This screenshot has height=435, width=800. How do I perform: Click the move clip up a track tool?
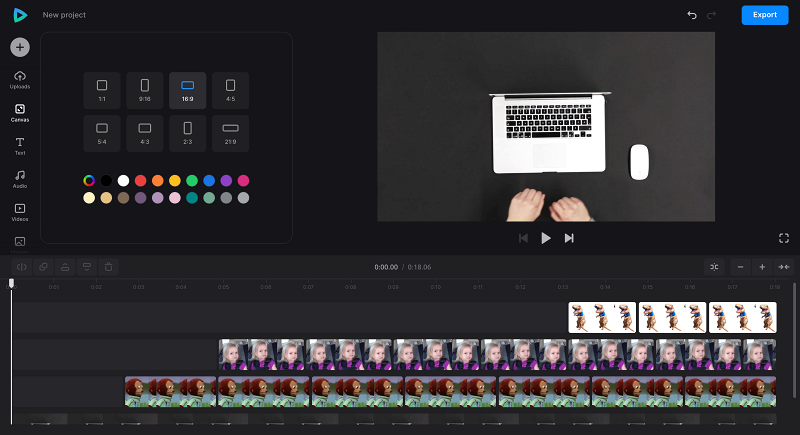pos(65,267)
